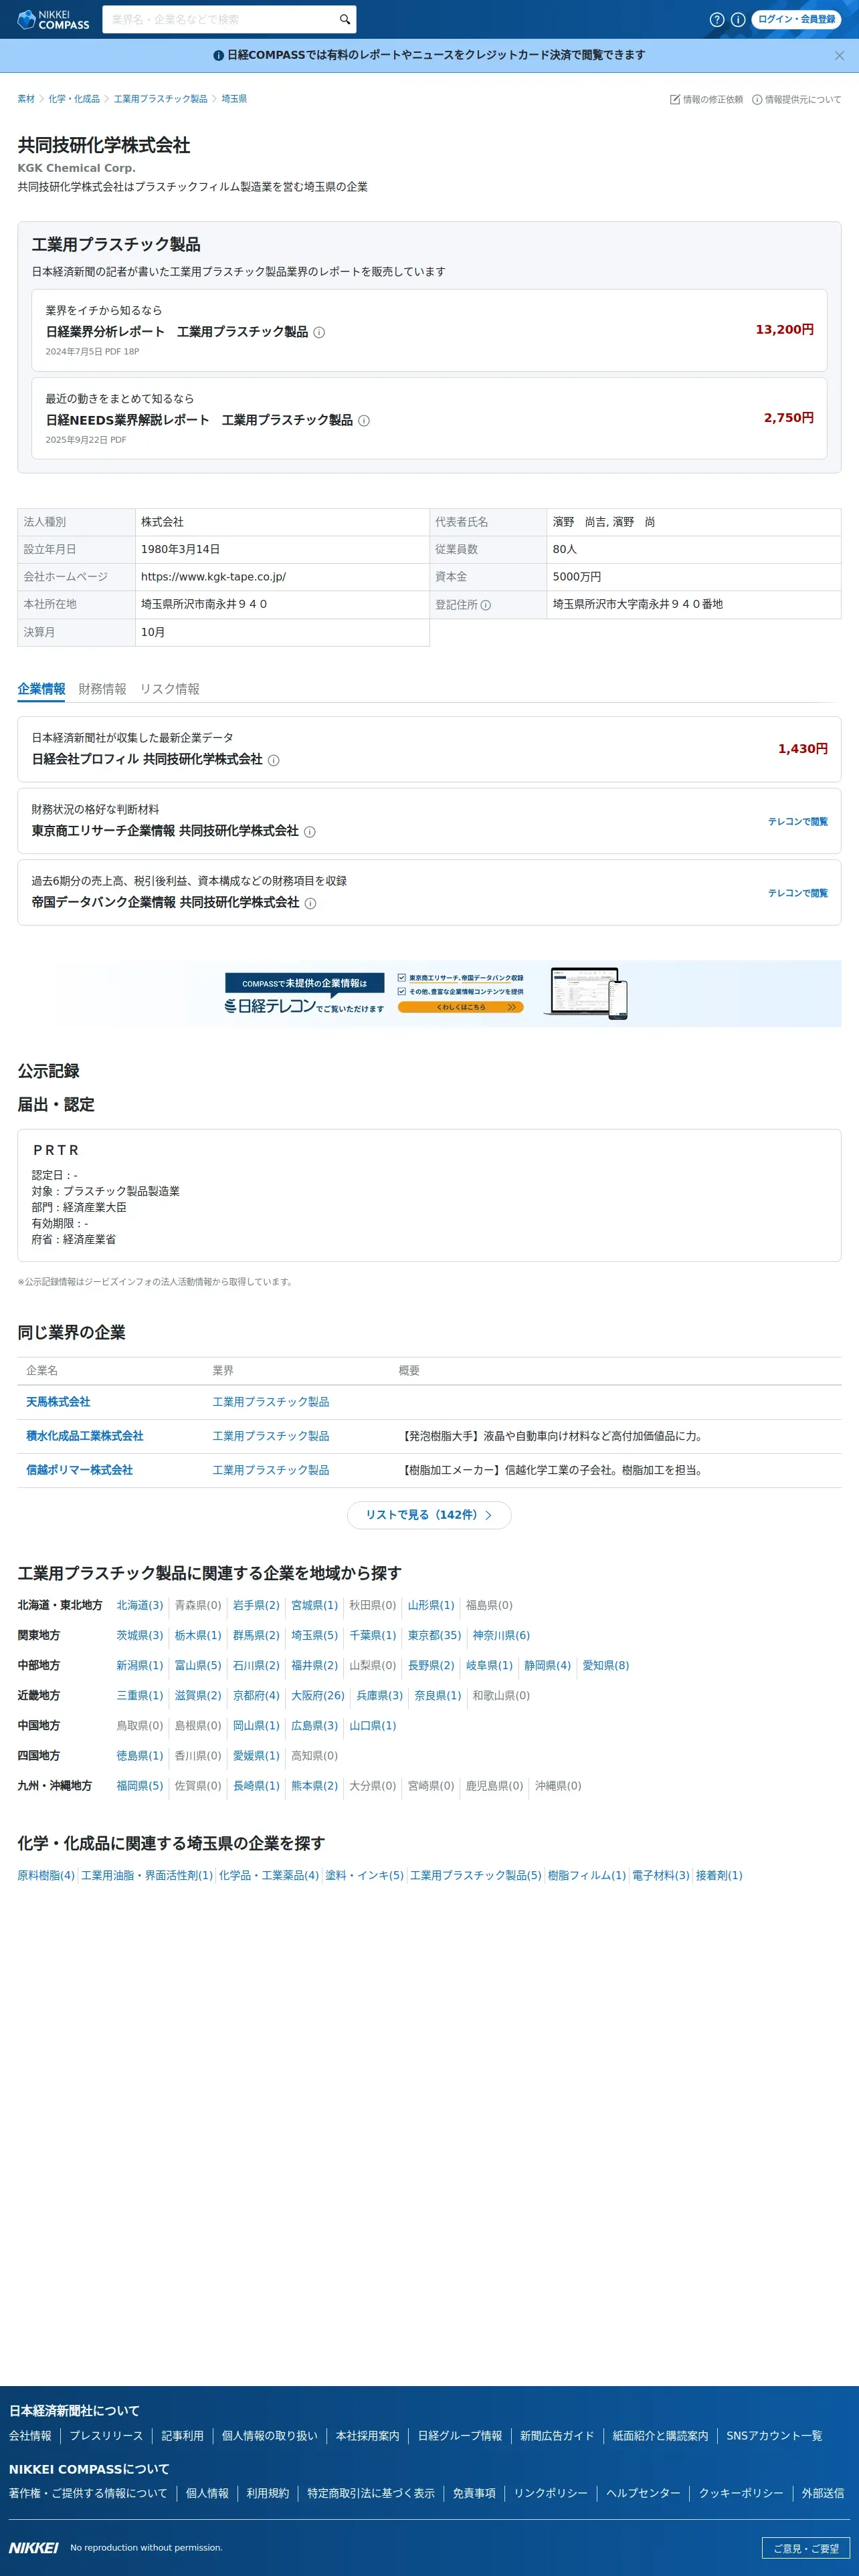Click info icon beside 帝国データバンク企業情報
The height and width of the screenshot is (2576, 859).
310,903
